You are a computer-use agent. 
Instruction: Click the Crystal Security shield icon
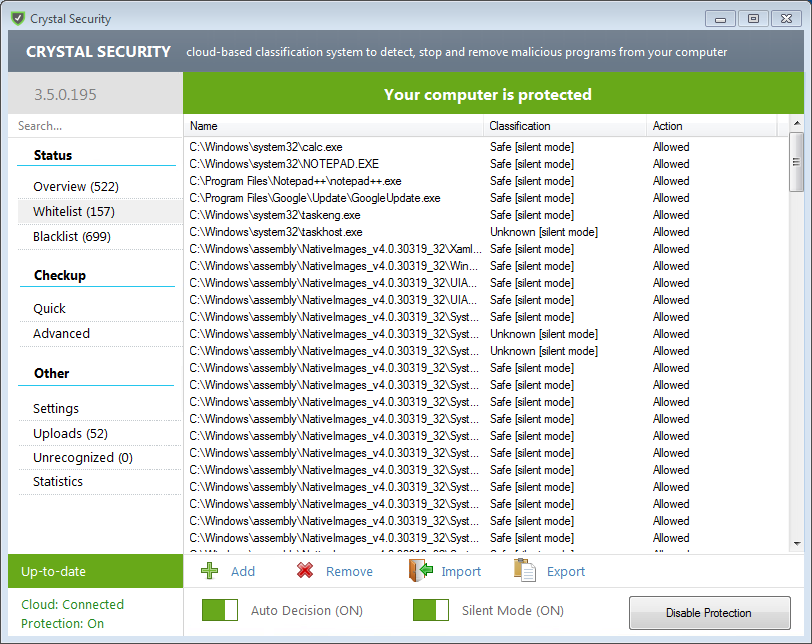click(17, 18)
